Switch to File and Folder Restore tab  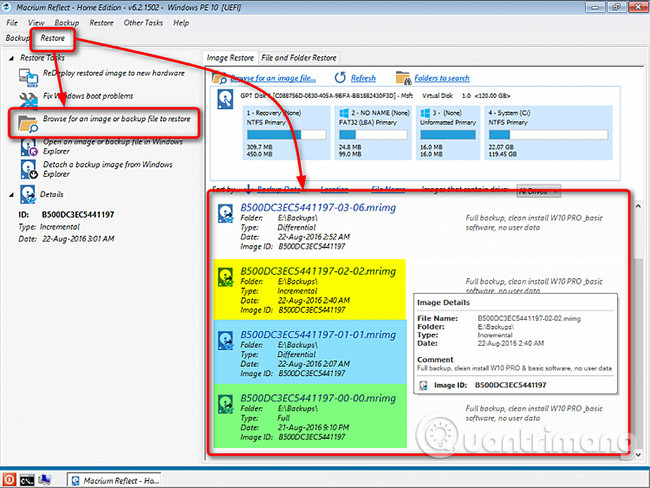pos(293,58)
